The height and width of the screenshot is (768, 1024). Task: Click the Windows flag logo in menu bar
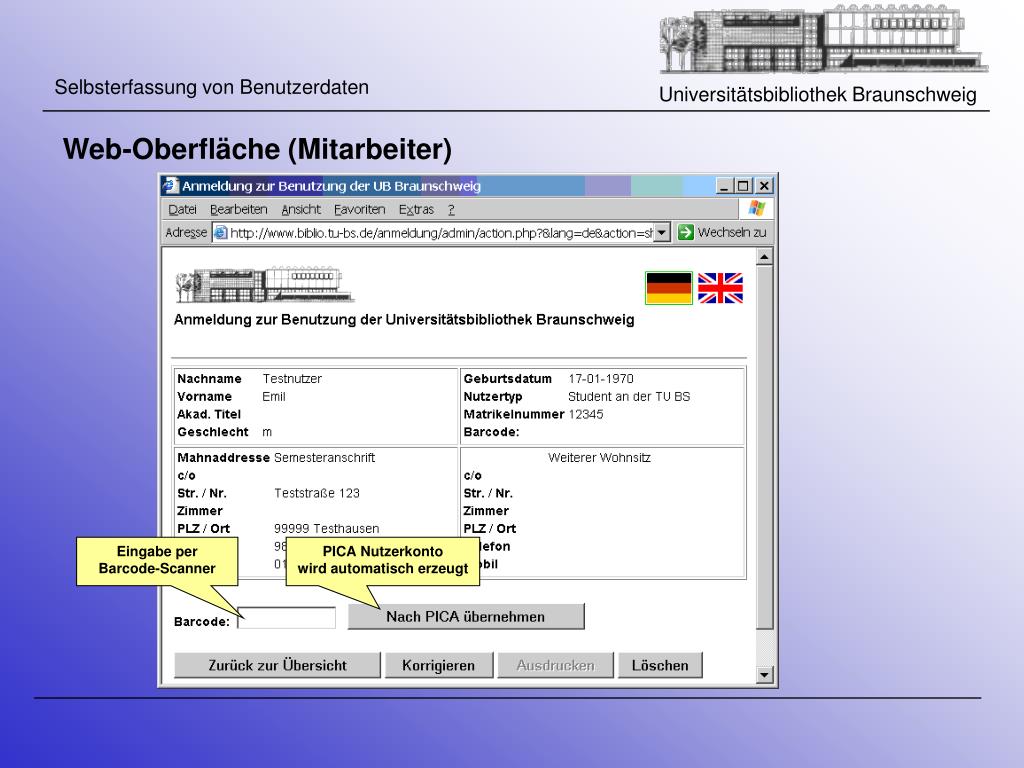pos(756,208)
